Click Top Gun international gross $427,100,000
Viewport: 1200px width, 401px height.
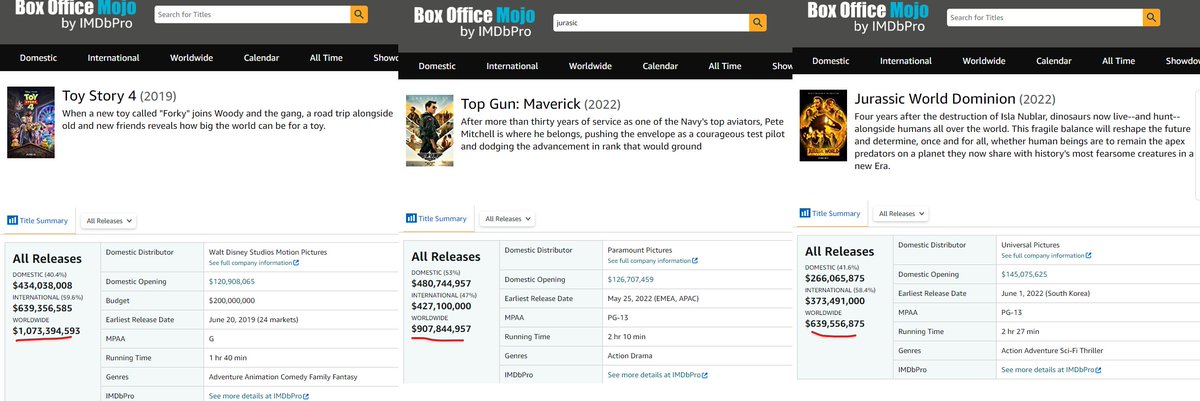coord(441,307)
